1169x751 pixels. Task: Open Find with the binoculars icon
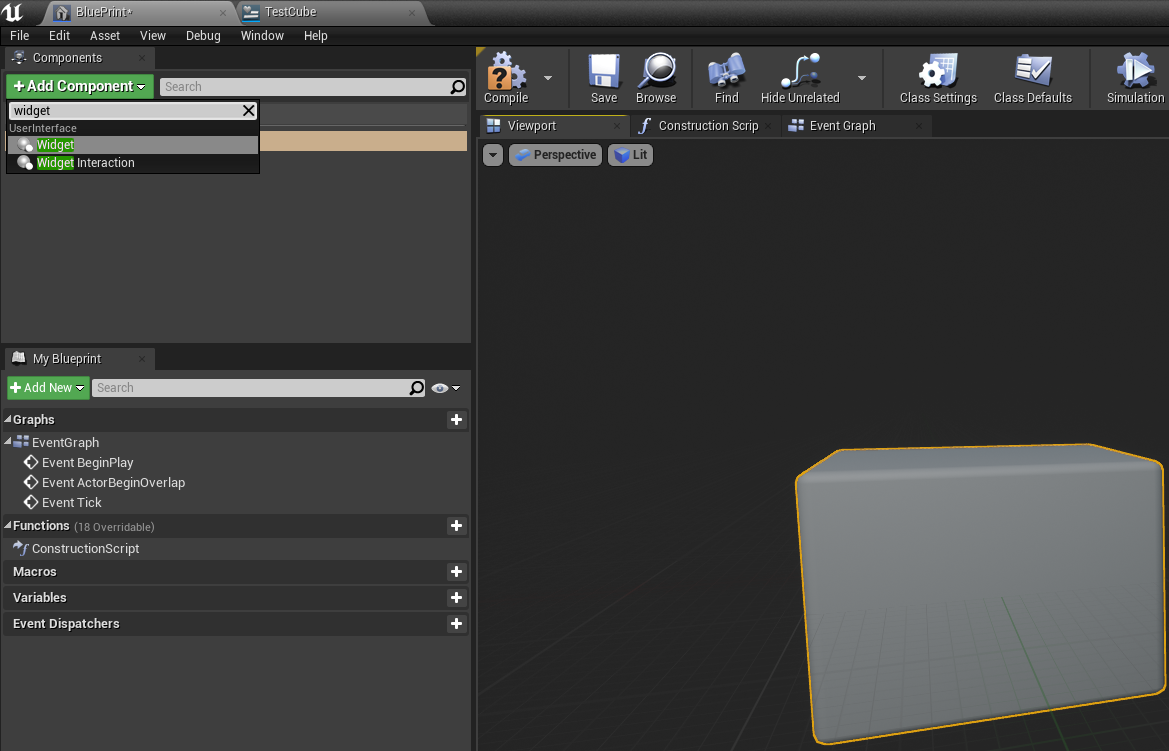[x=727, y=78]
